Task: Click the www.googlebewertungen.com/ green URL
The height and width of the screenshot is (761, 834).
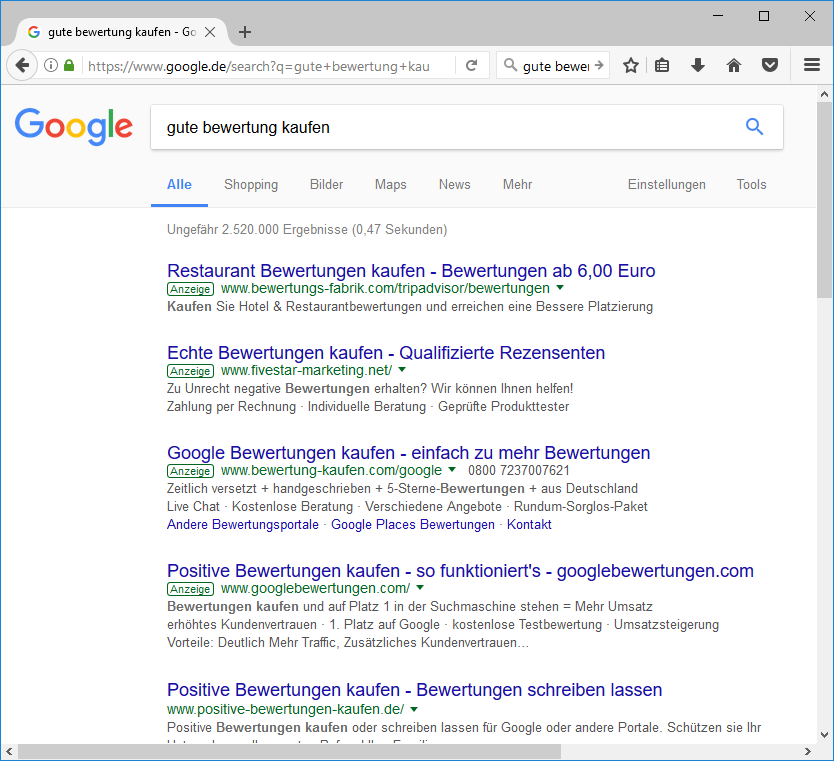Action: click(x=315, y=588)
